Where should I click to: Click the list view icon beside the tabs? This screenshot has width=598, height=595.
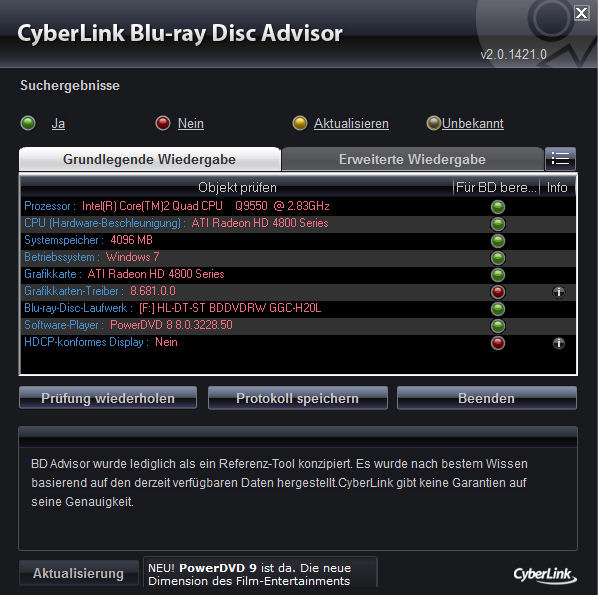(x=560, y=159)
